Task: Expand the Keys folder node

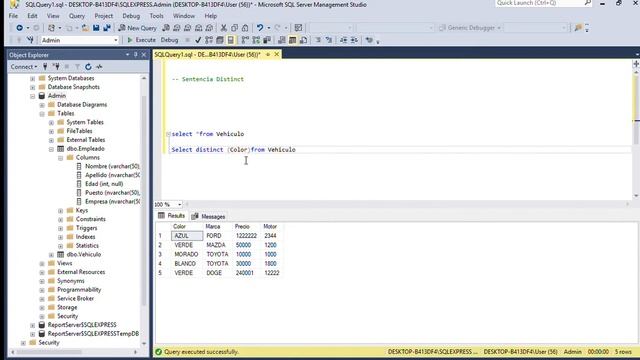Action: [61, 211]
